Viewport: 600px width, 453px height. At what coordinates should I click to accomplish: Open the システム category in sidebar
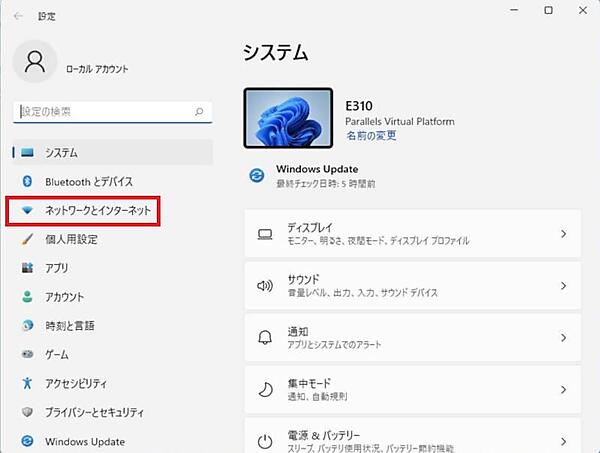point(112,153)
